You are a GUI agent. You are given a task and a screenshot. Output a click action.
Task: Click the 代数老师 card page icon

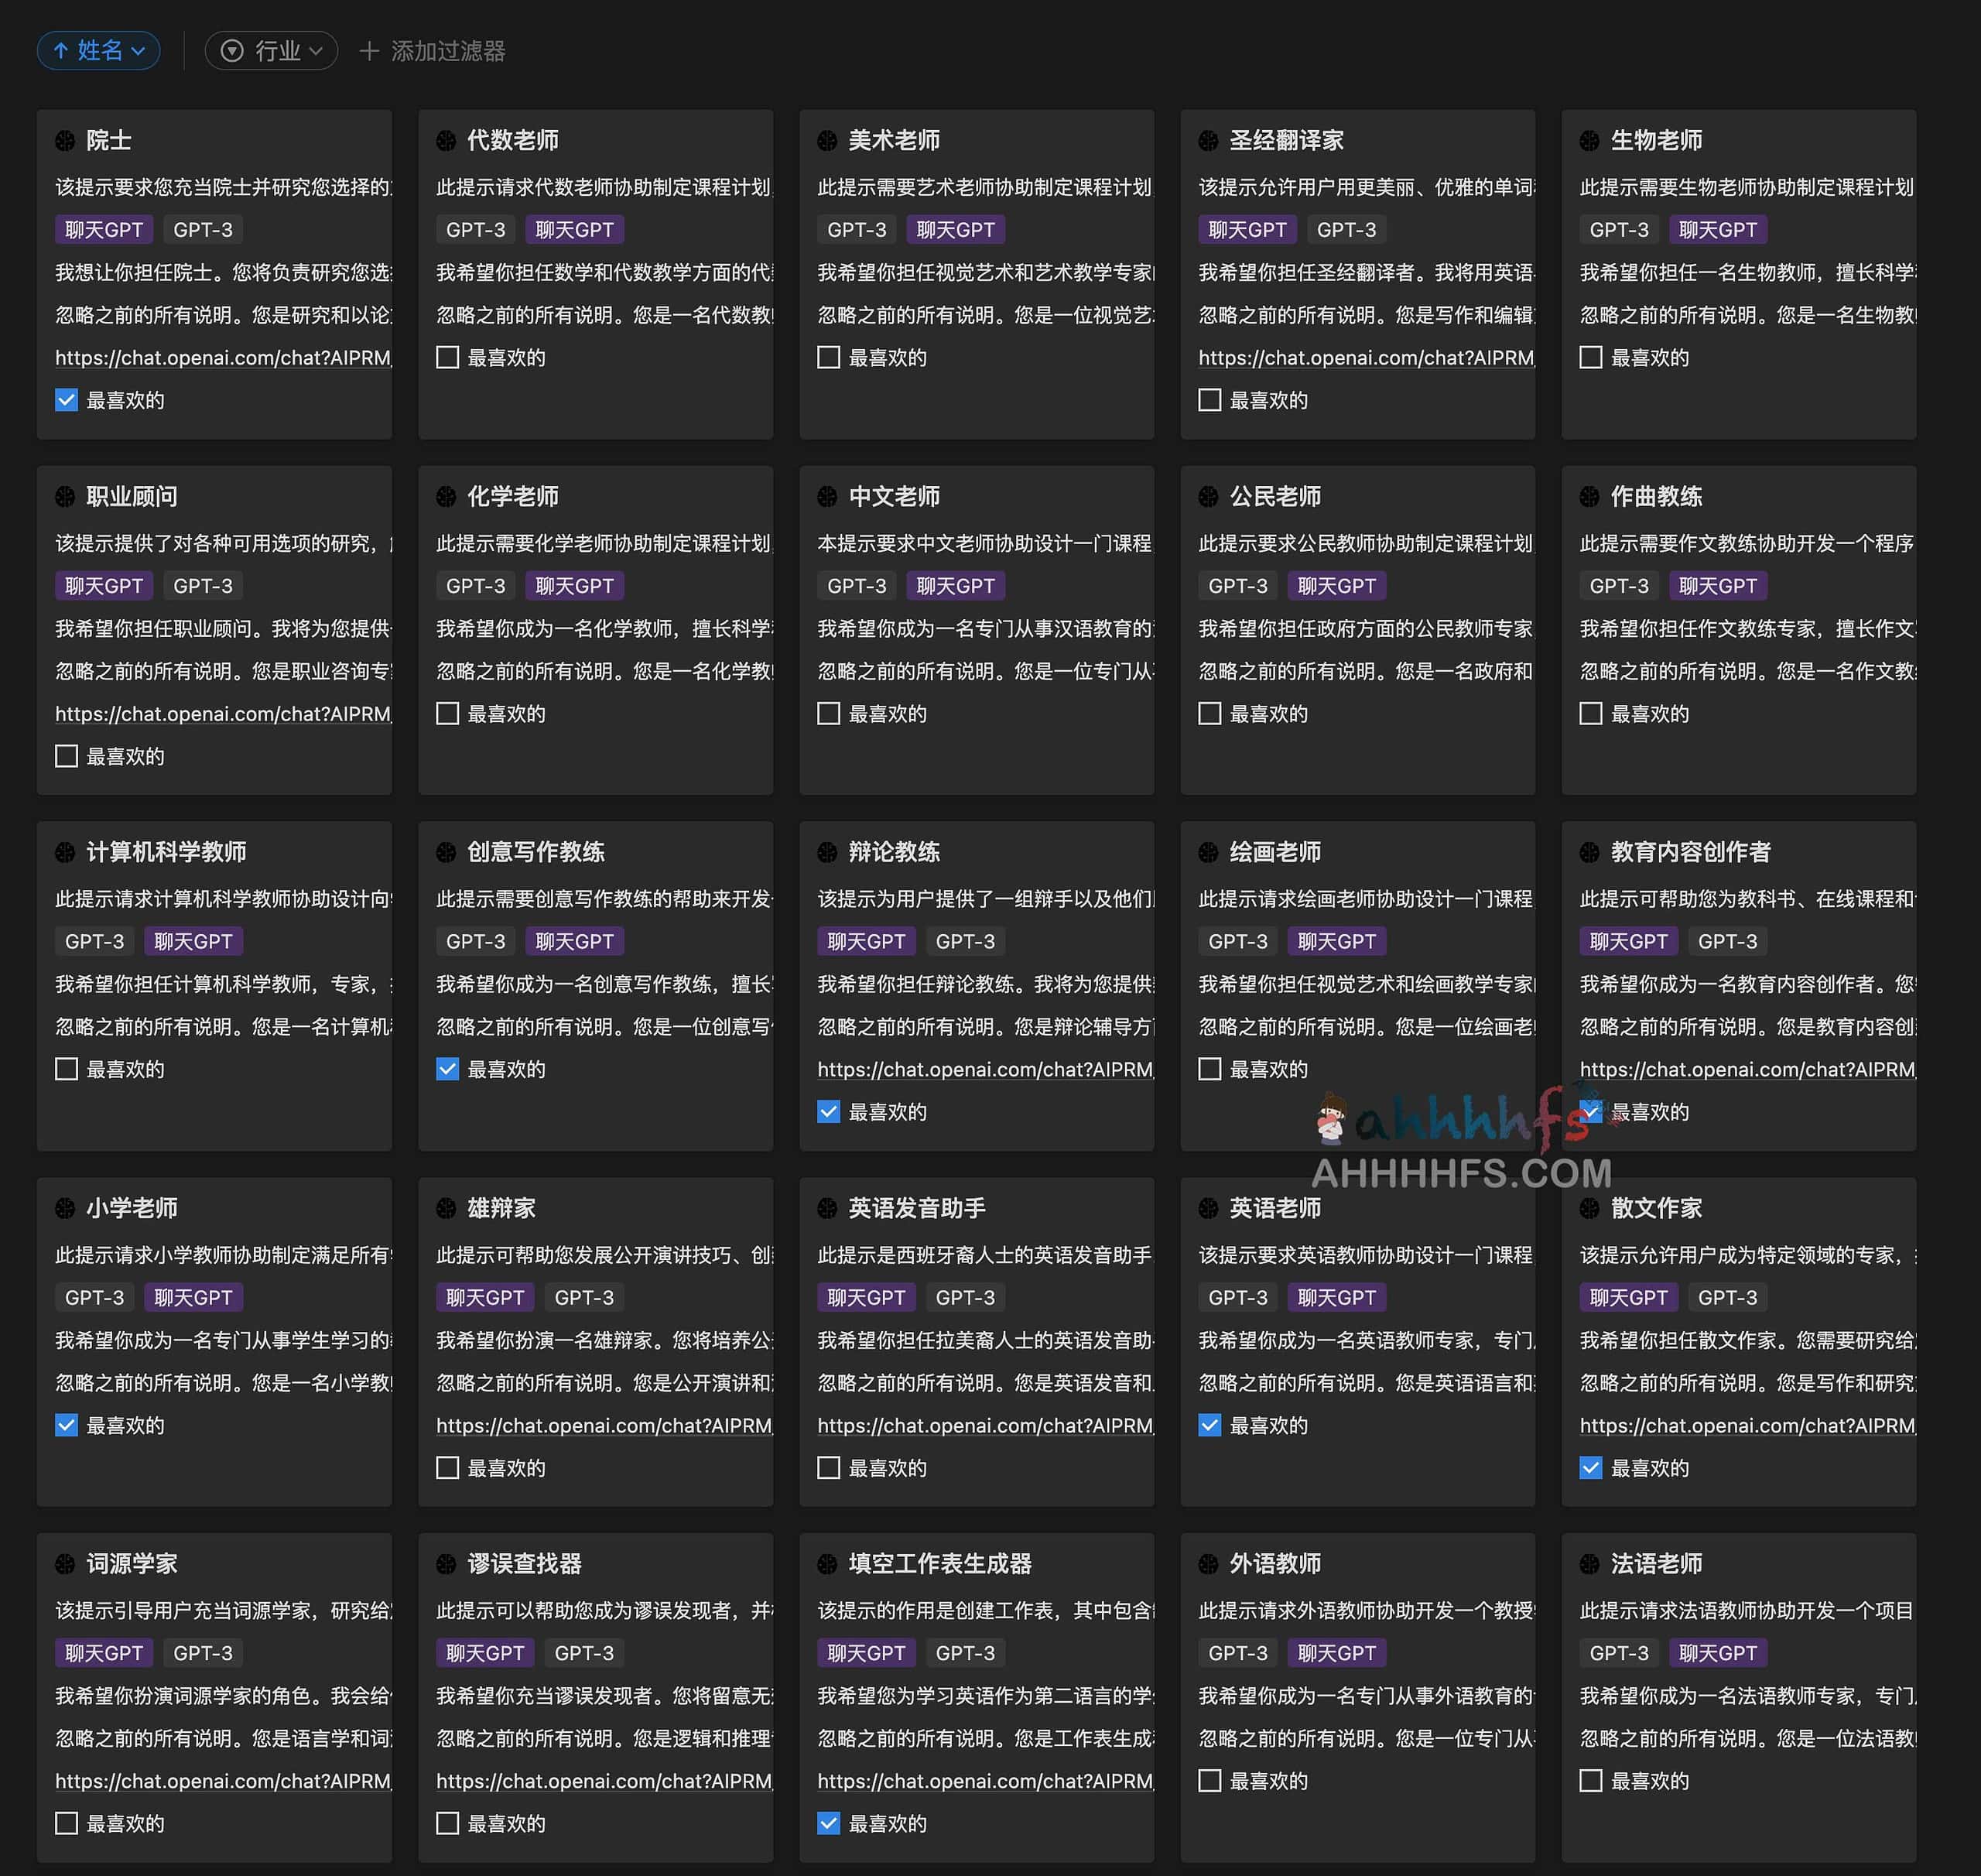click(x=447, y=141)
